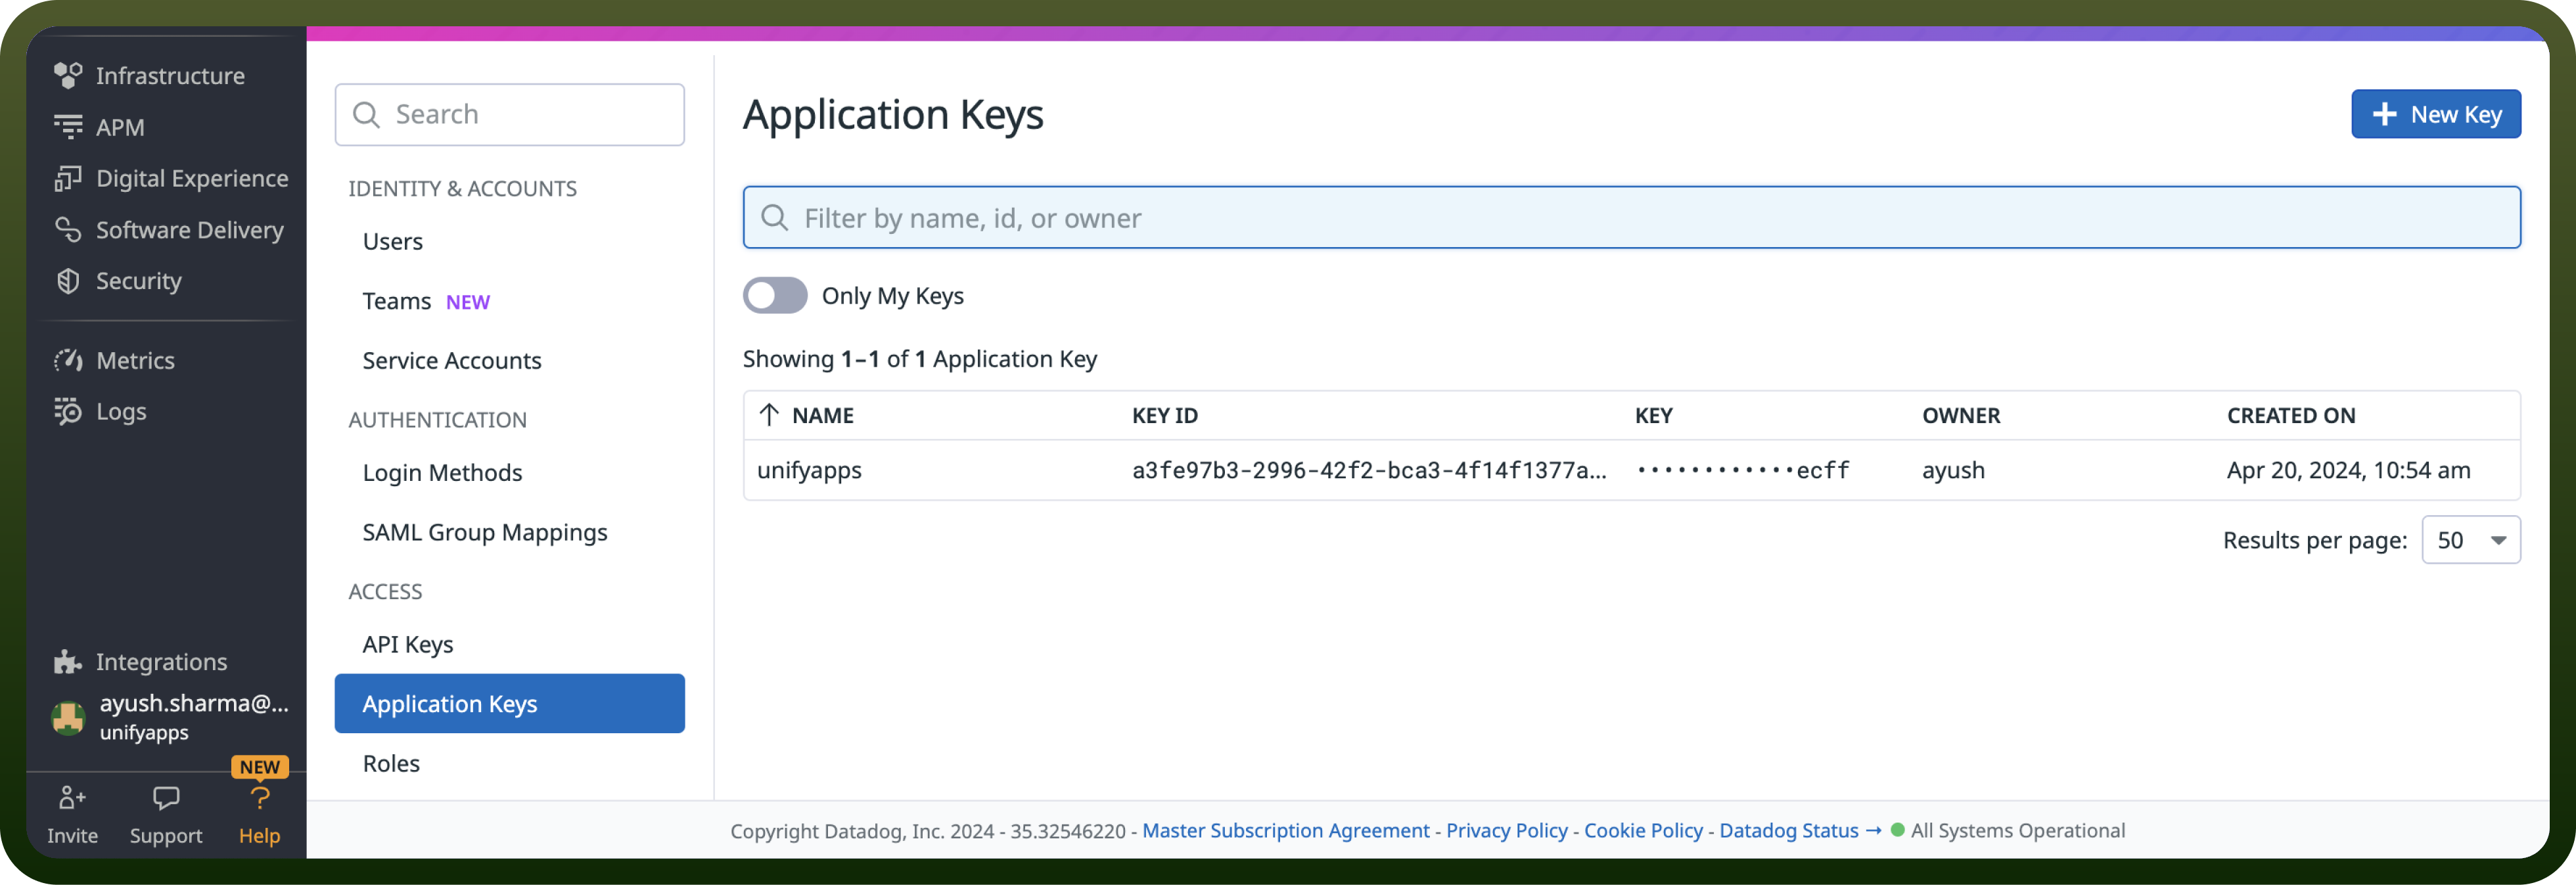Sort by the KEY ID column header
2576x885 pixels.
[x=1164, y=415]
